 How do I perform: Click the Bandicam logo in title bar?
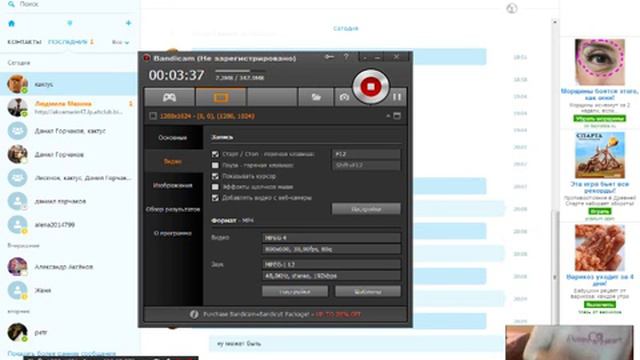tap(147, 58)
